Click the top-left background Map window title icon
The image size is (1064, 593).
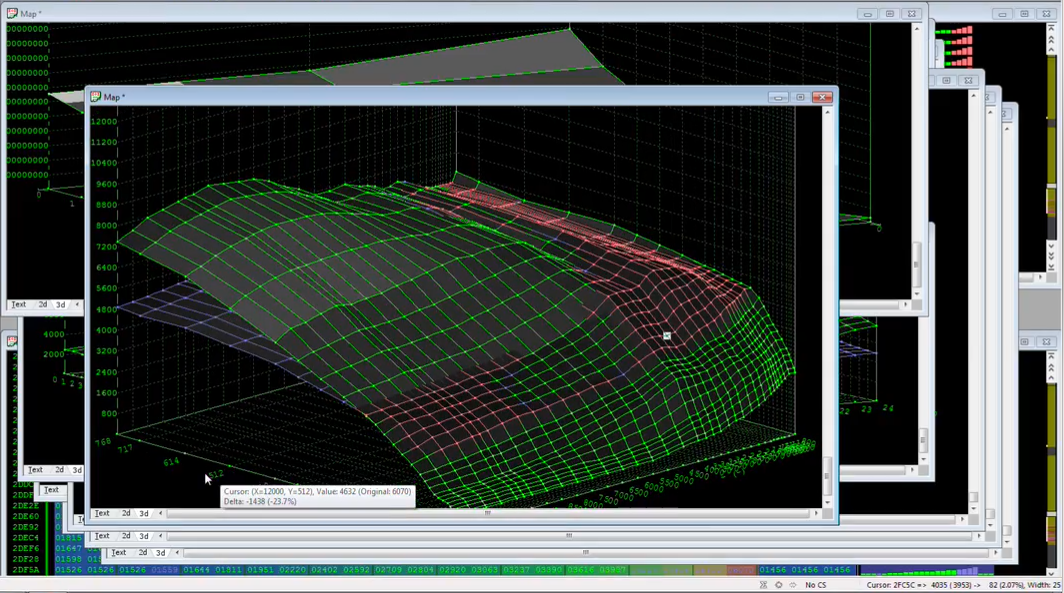tap(12, 13)
